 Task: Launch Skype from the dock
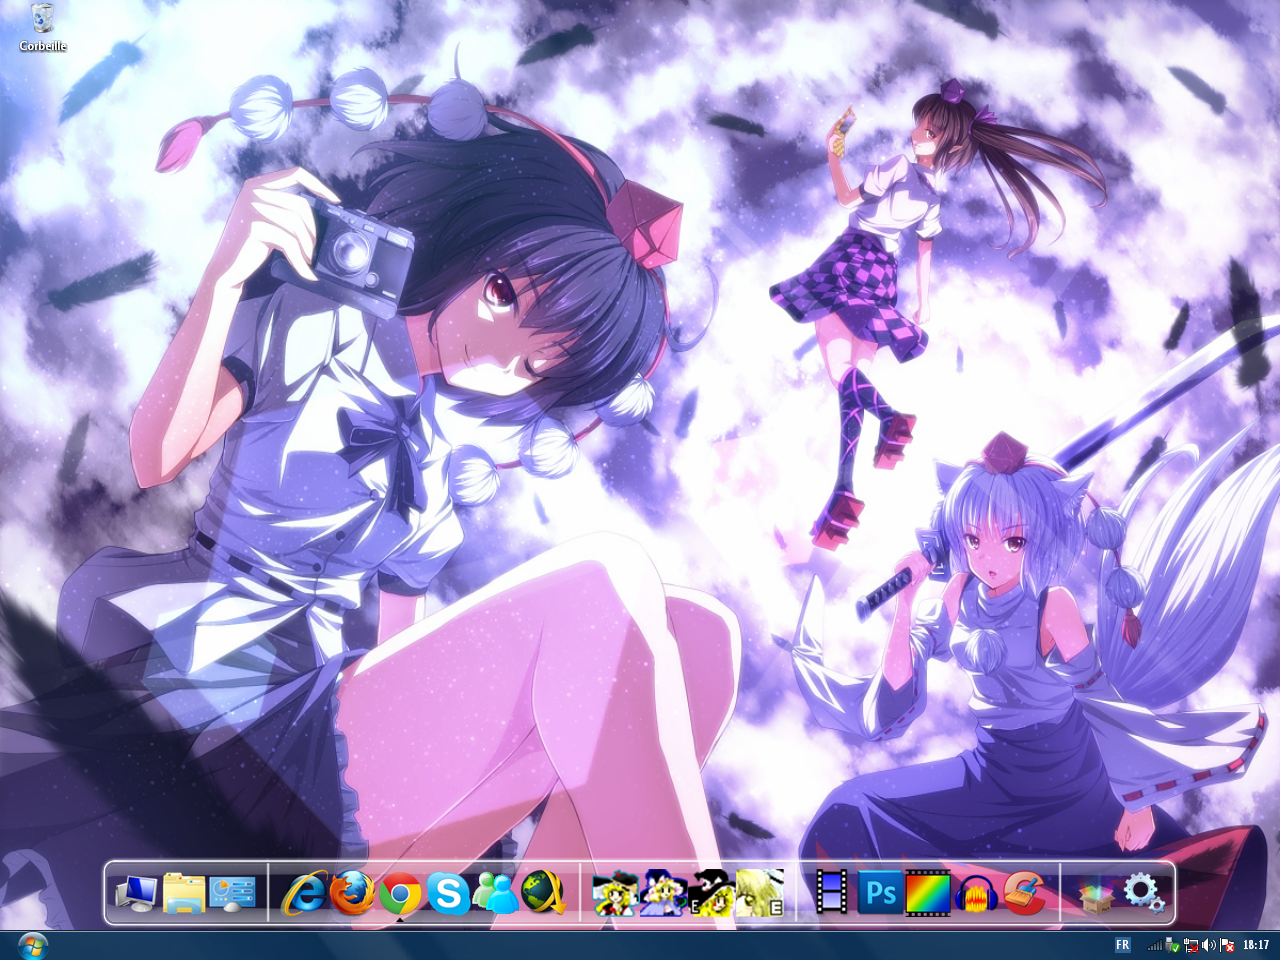point(448,892)
